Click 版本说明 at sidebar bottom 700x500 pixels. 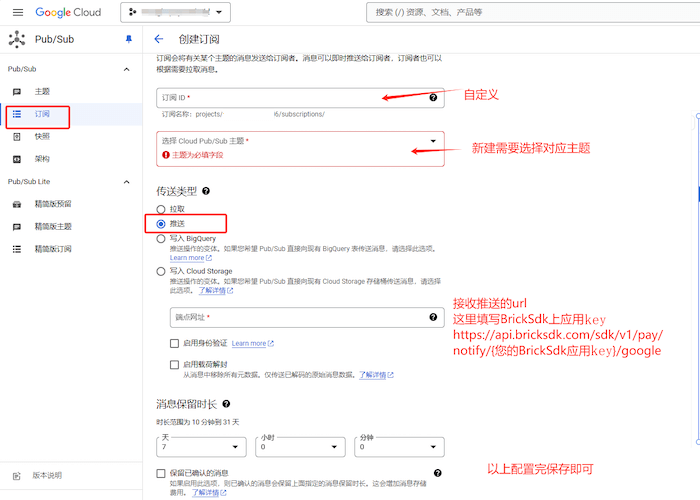click(x=46, y=475)
